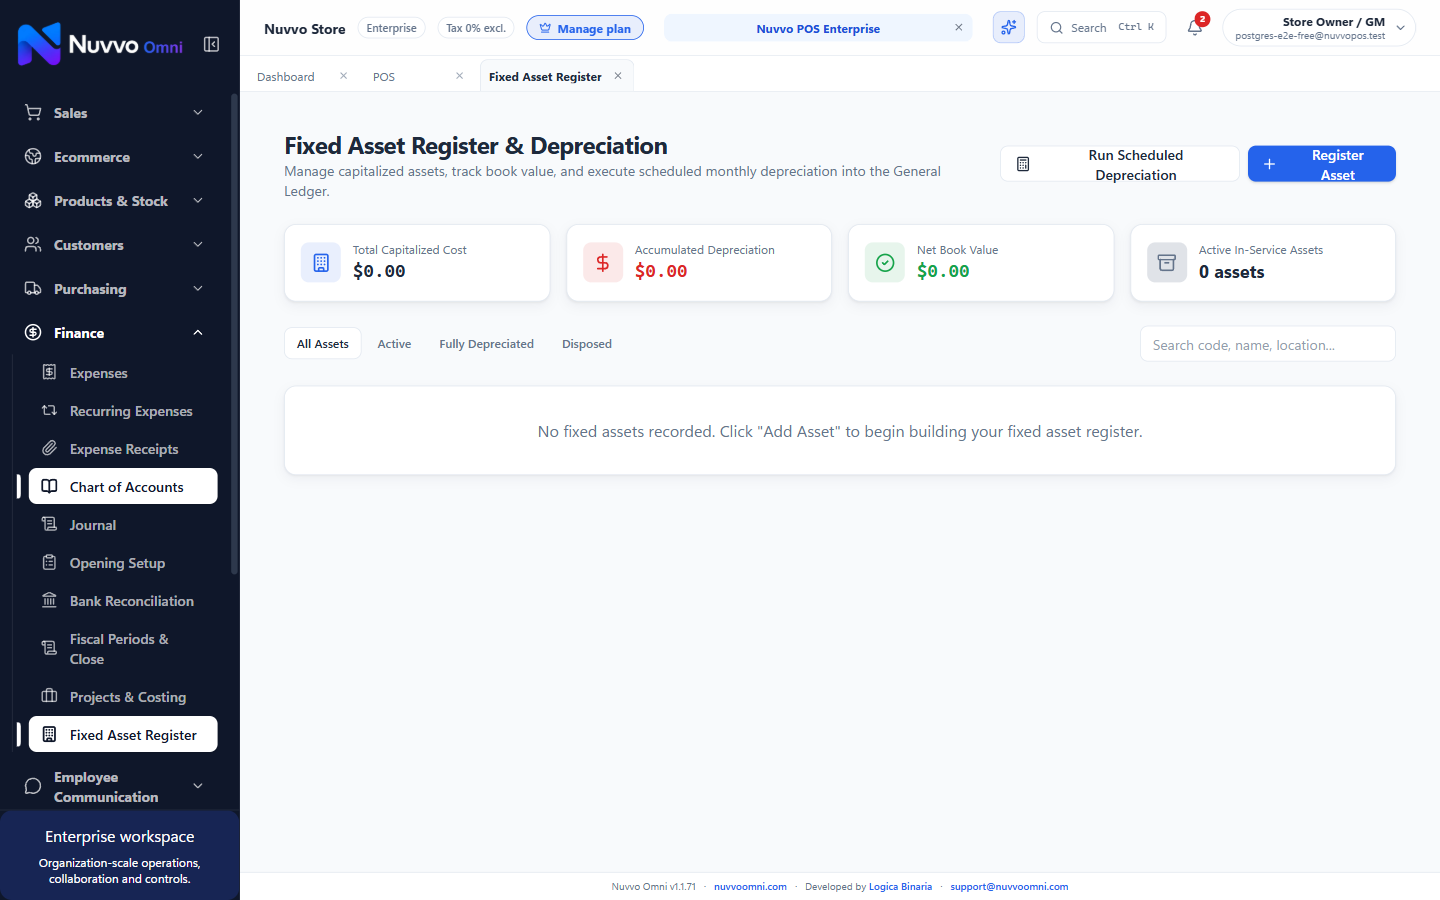The height and width of the screenshot is (900, 1440).
Task: Switch to the POS tab
Action: (x=384, y=77)
